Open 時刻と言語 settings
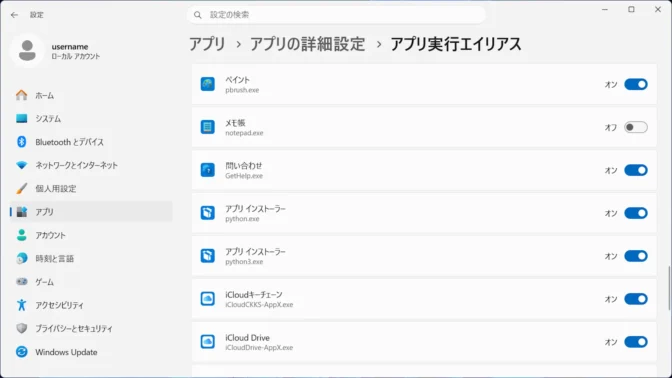The width and height of the screenshot is (672, 378). tap(91, 258)
